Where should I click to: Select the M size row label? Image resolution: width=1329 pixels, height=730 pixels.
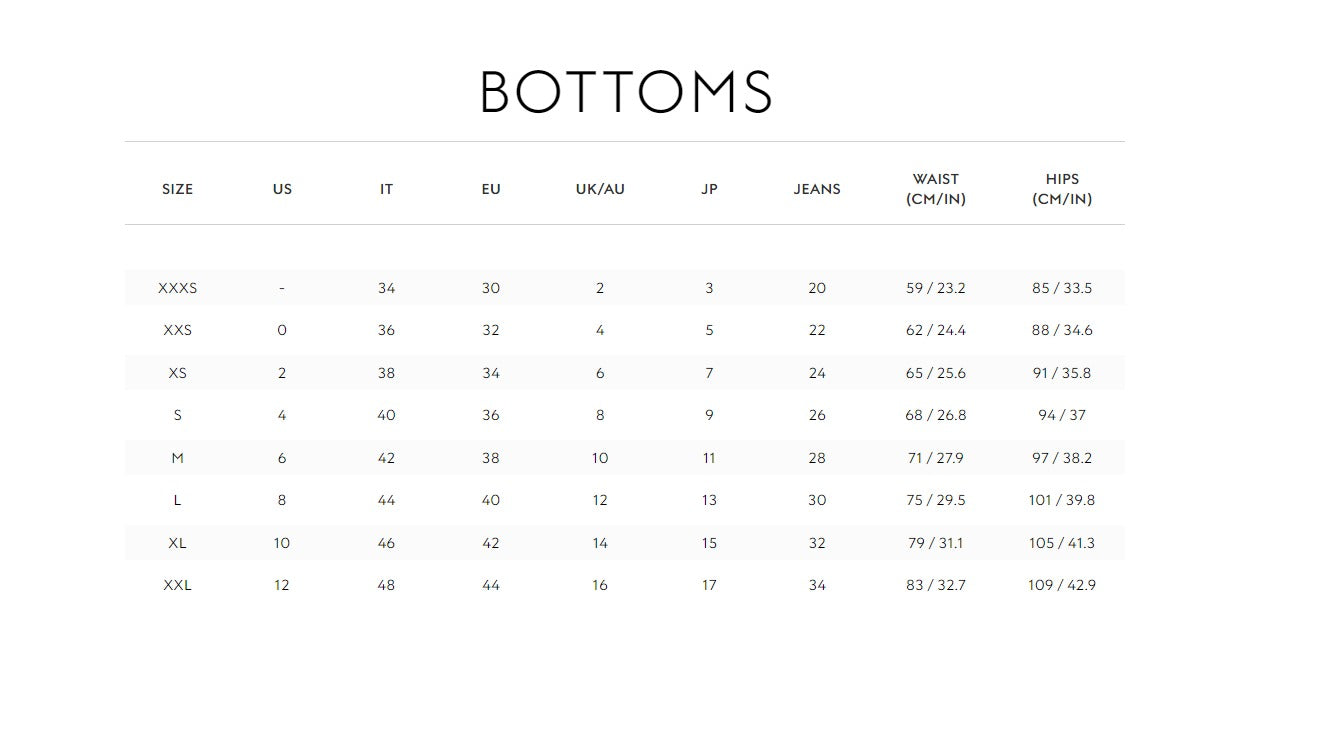(177, 458)
